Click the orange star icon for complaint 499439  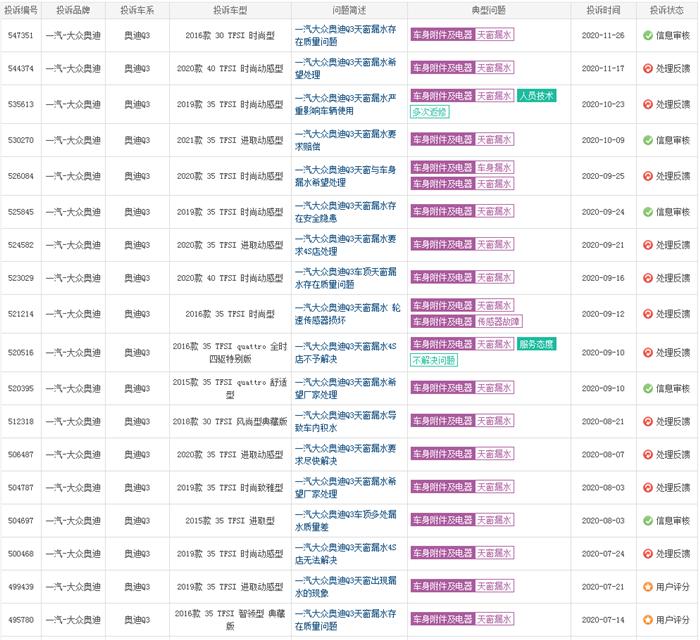(x=648, y=586)
